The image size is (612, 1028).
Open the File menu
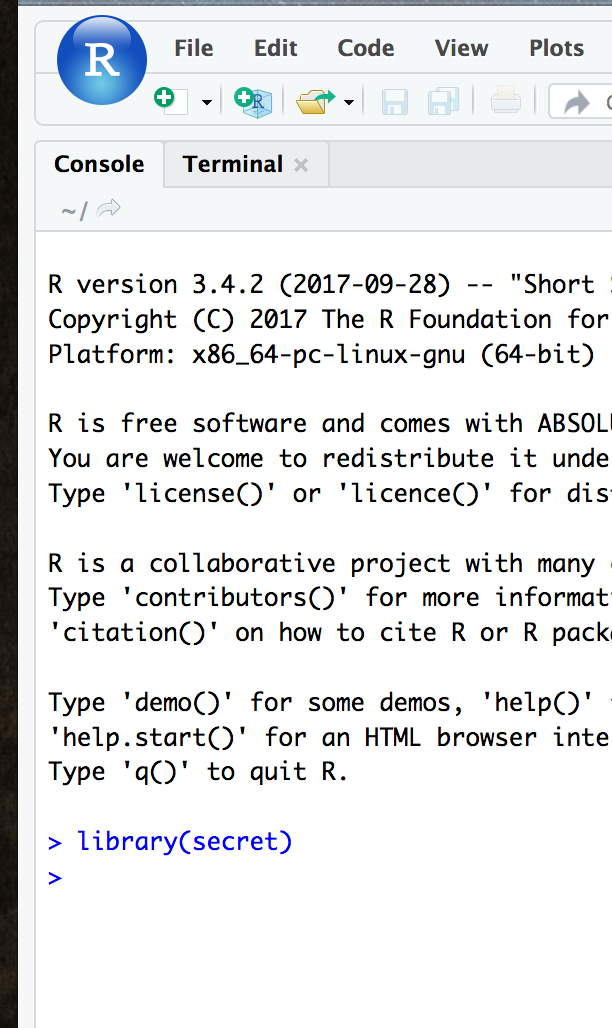pos(194,48)
